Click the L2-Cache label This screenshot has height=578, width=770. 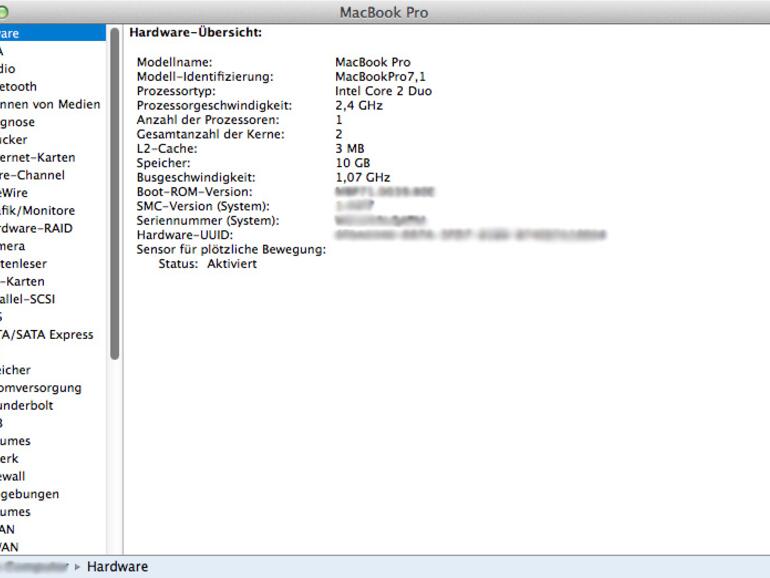167,148
